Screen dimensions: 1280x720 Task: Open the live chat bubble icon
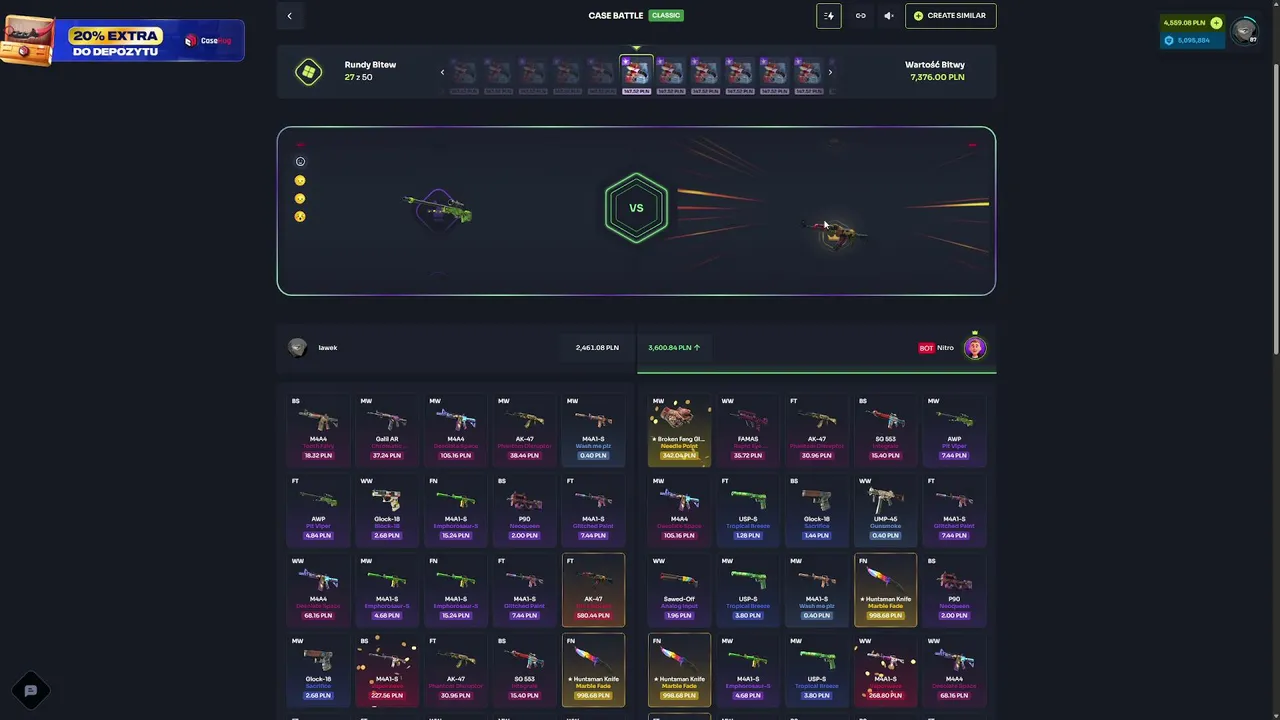[x=30, y=690]
